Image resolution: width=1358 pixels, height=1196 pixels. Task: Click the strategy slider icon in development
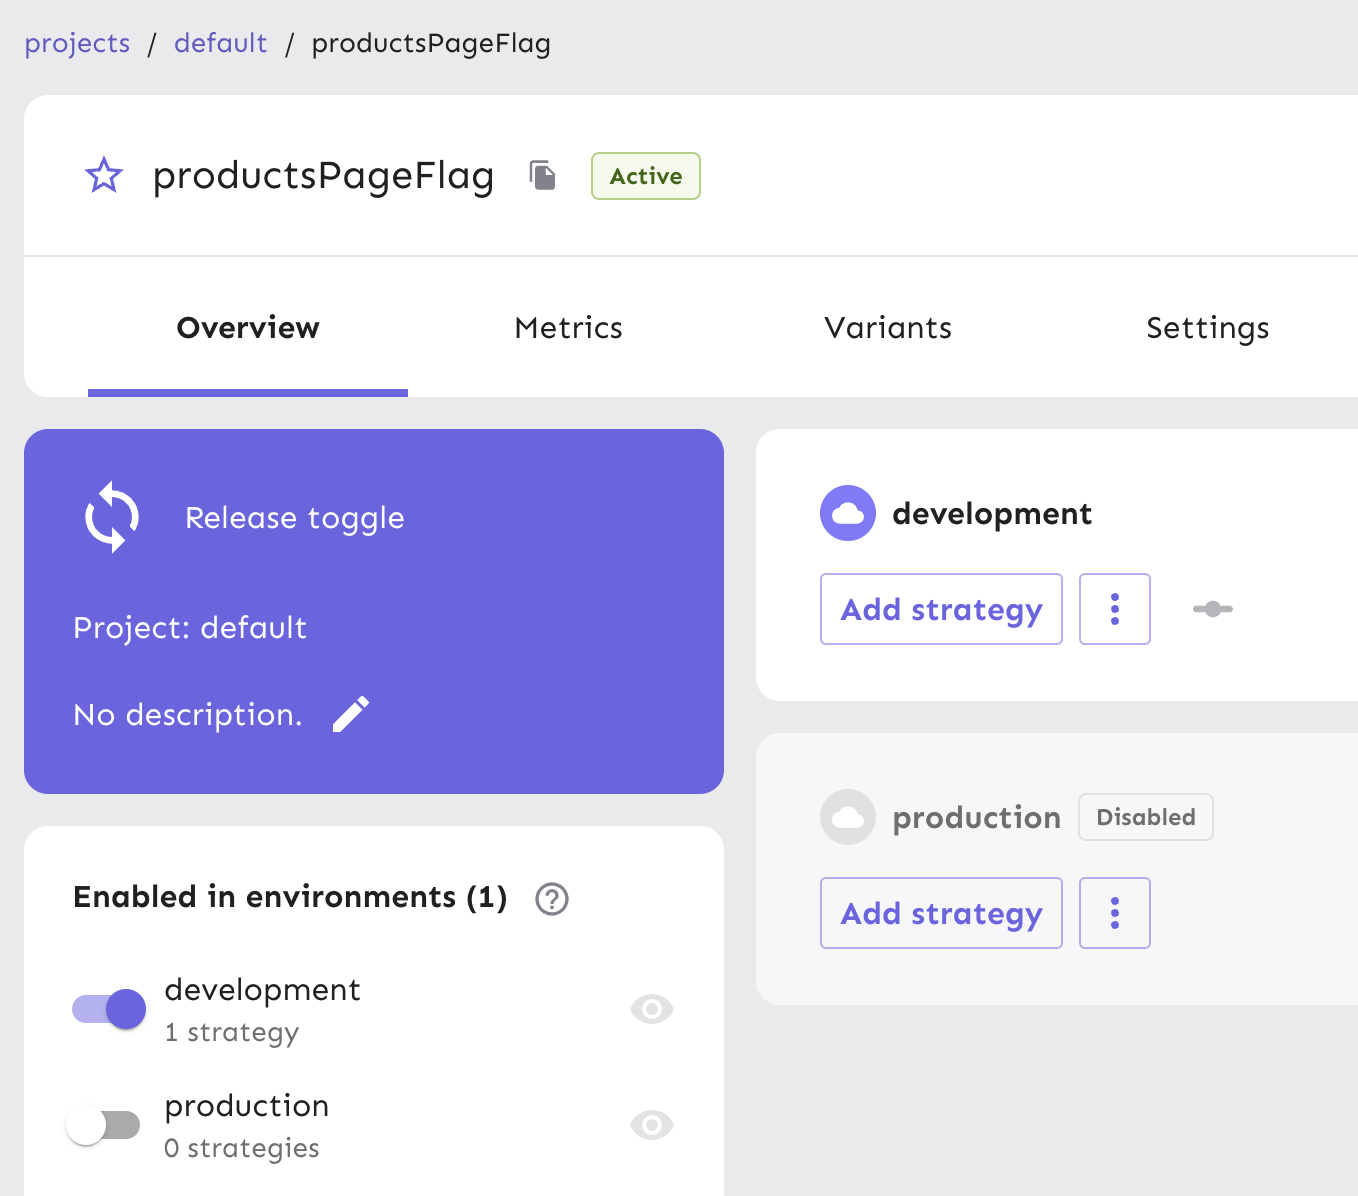(1212, 609)
